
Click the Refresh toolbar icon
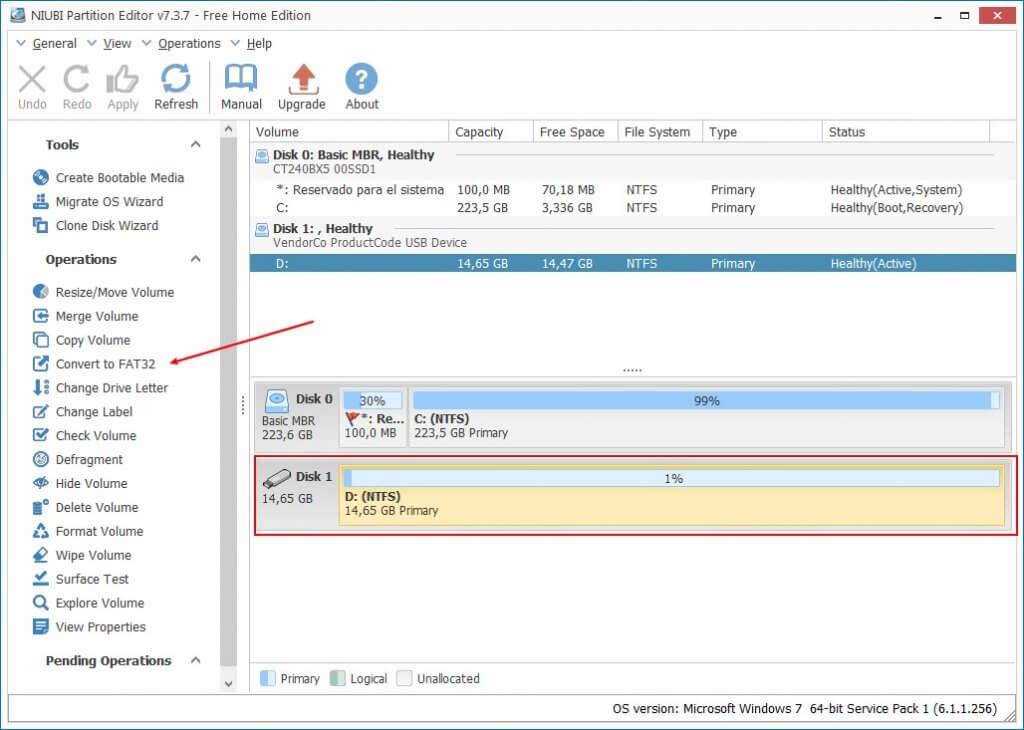176,79
